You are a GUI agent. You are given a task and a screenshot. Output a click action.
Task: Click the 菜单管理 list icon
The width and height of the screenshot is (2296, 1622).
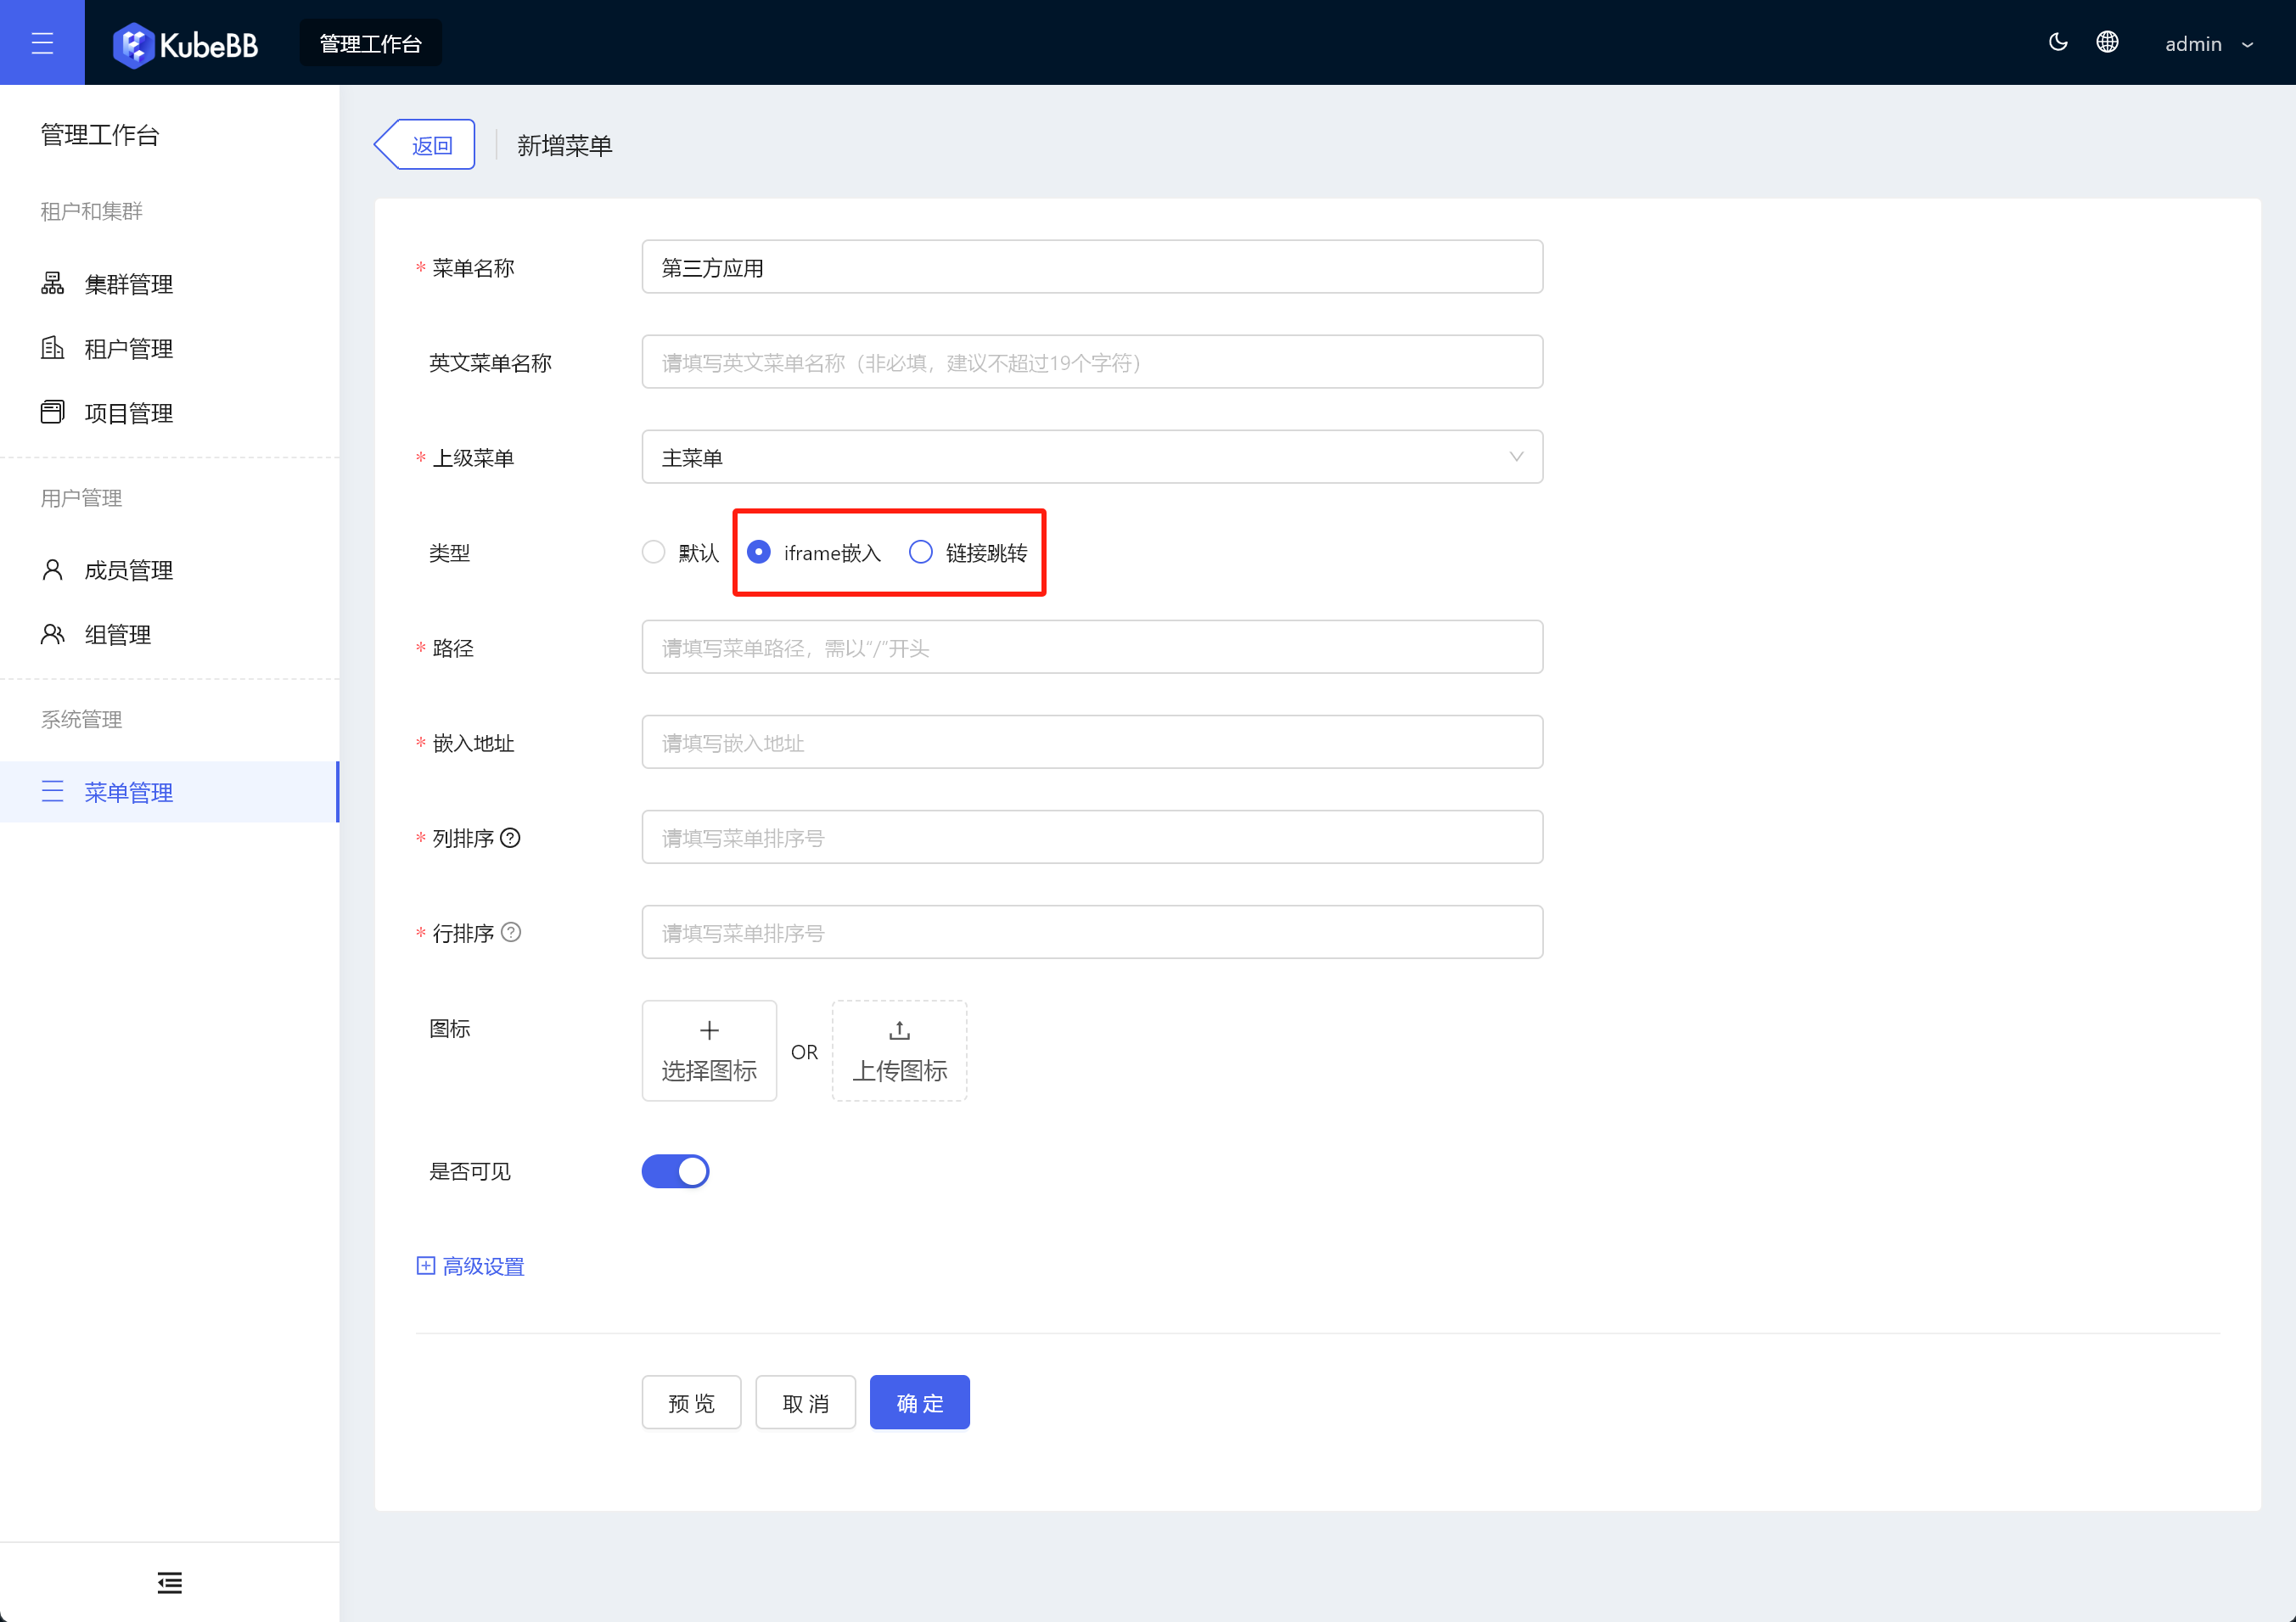coord(52,792)
